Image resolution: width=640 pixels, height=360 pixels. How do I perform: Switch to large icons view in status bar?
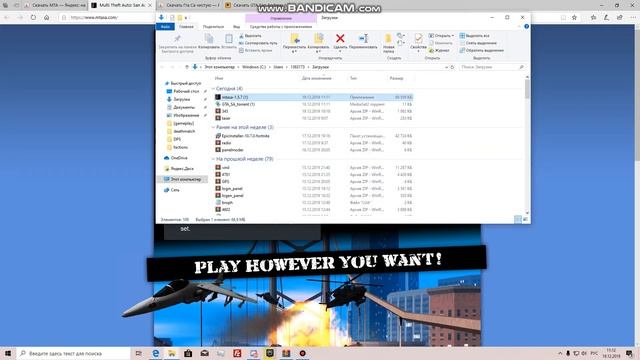point(525,220)
